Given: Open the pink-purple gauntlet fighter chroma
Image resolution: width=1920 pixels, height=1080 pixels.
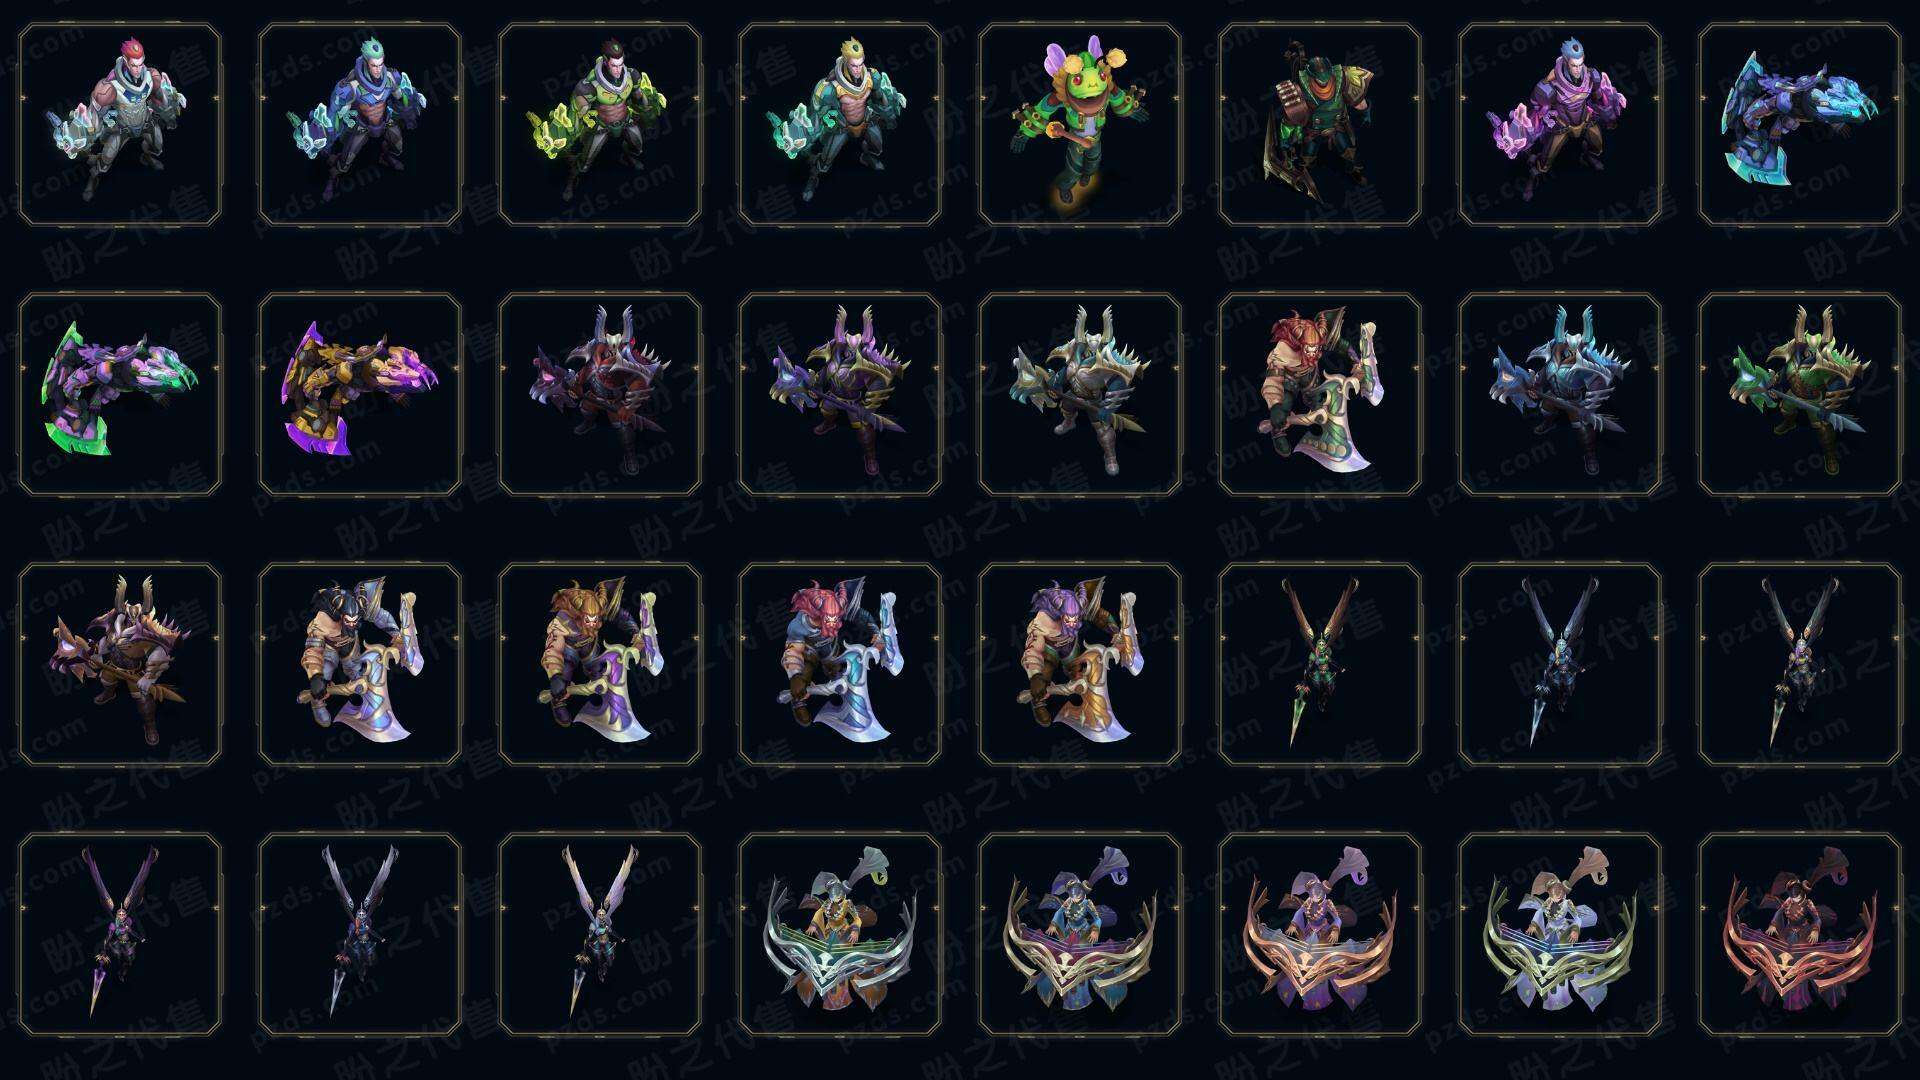Looking at the screenshot, I should (x=1560, y=124).
